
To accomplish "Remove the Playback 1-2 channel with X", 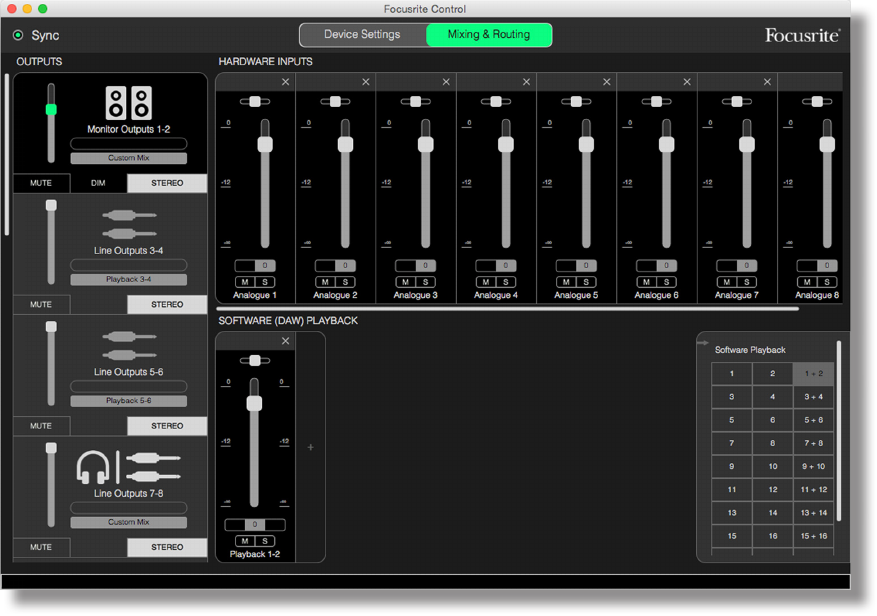I will [285, 341].
